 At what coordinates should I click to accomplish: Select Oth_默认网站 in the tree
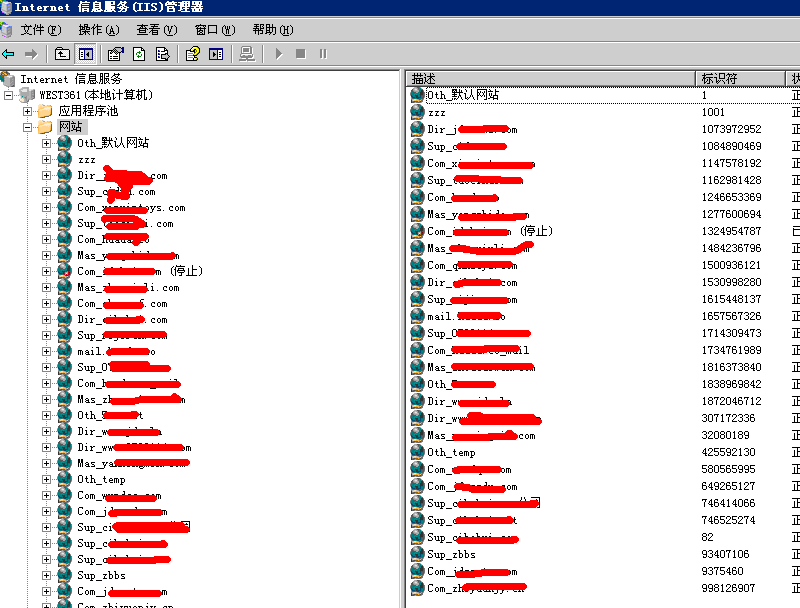pyautogui.click(x=113, y=143)
